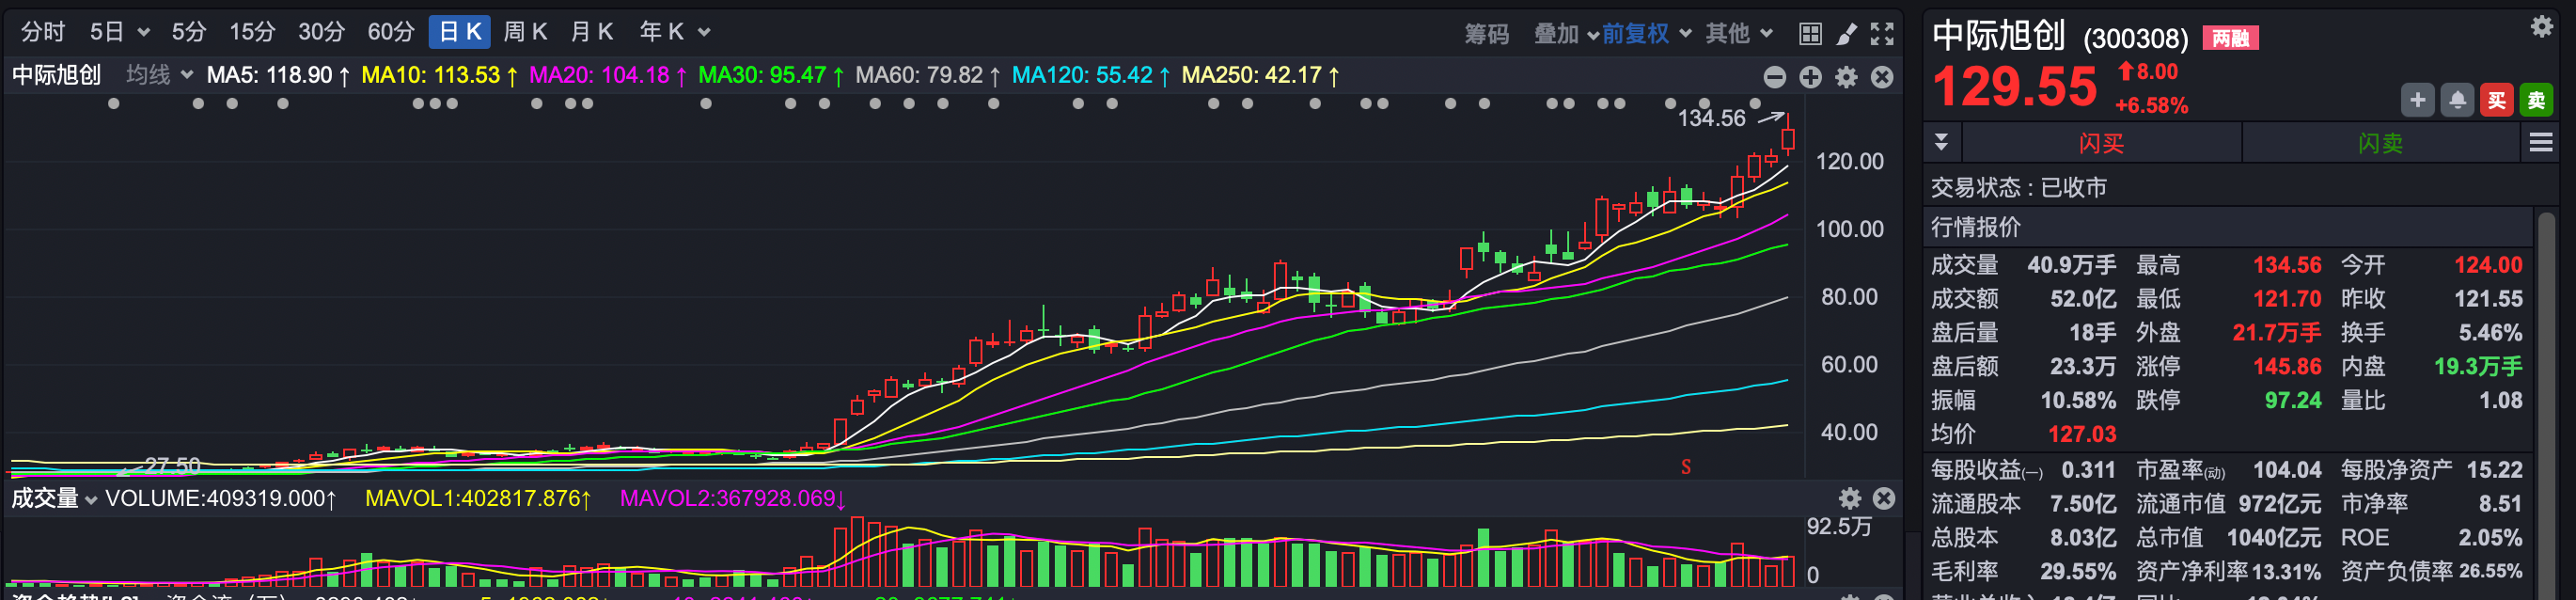Switch to the 60分 timeframe tab
This screenshot has height=600, width=2576.
391,33
